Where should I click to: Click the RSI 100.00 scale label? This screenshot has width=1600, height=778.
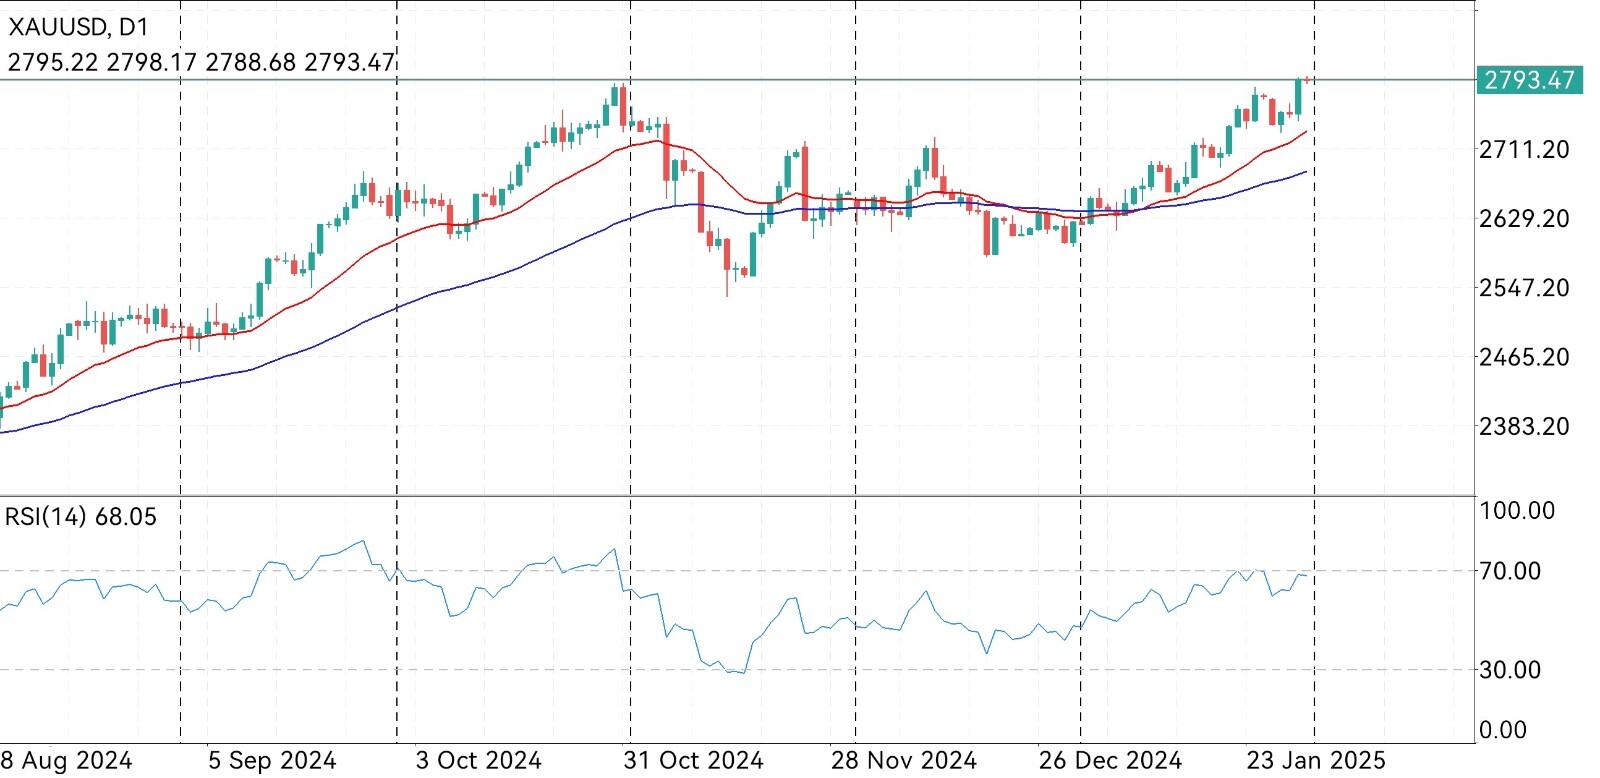1518,511
